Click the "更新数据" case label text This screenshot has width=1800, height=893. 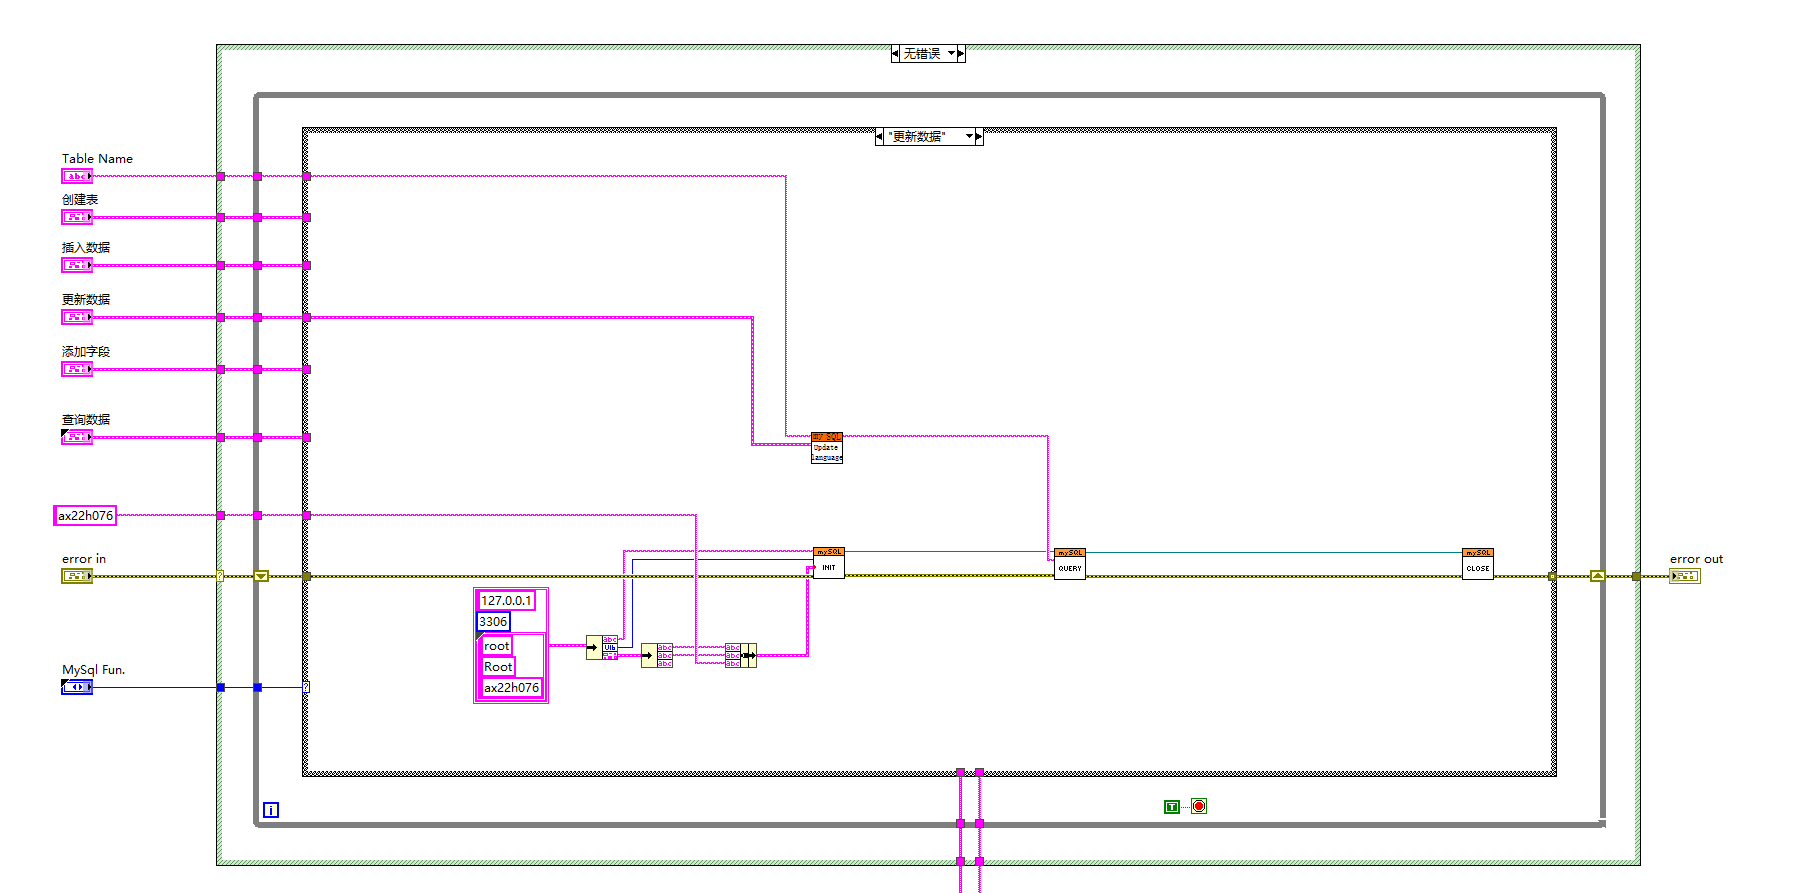click(x=916, y=137)
